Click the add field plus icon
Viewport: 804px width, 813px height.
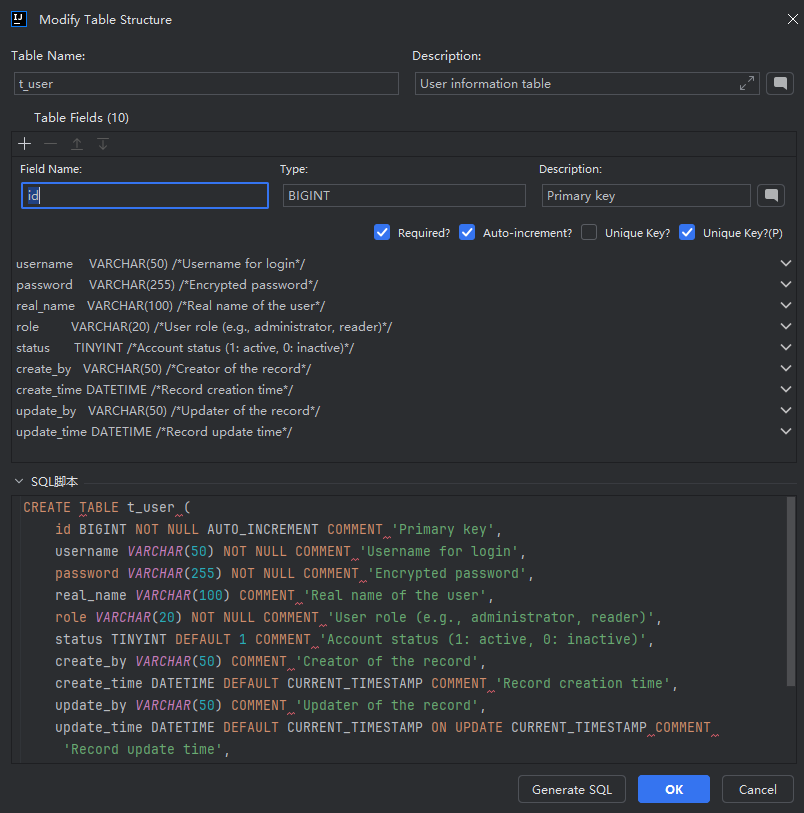(x=25, y=144)
